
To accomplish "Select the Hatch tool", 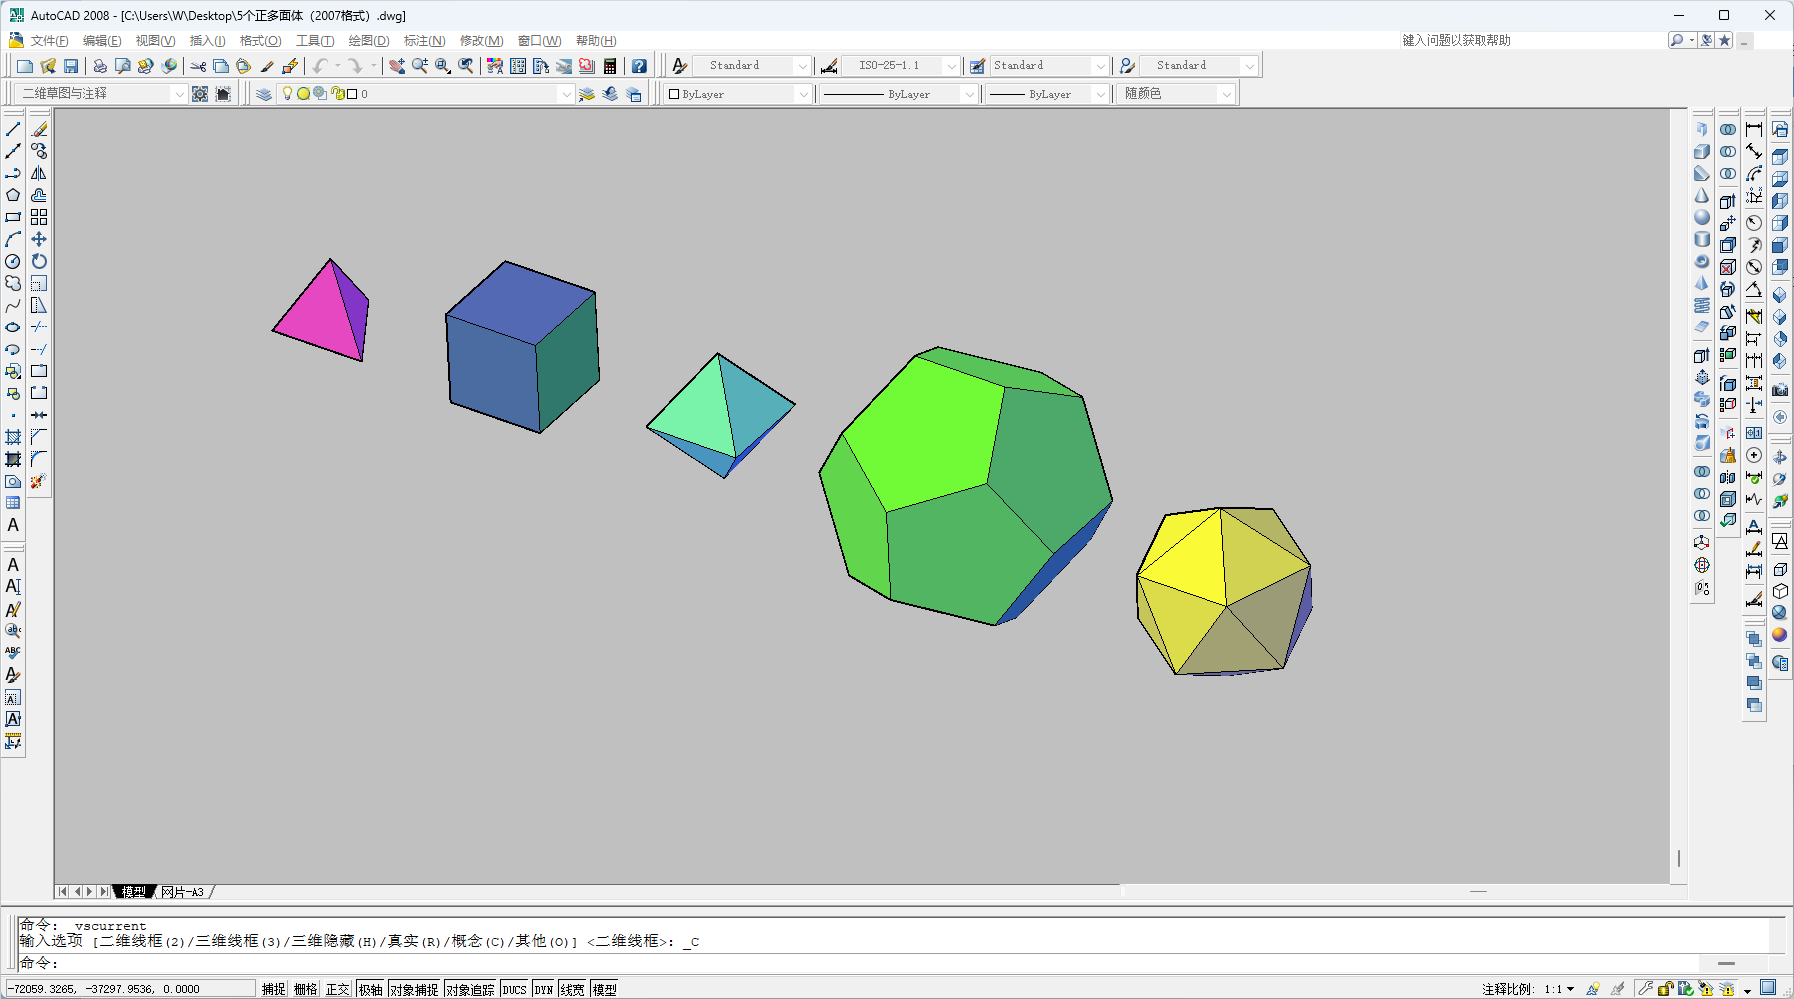I will point(13,437).
